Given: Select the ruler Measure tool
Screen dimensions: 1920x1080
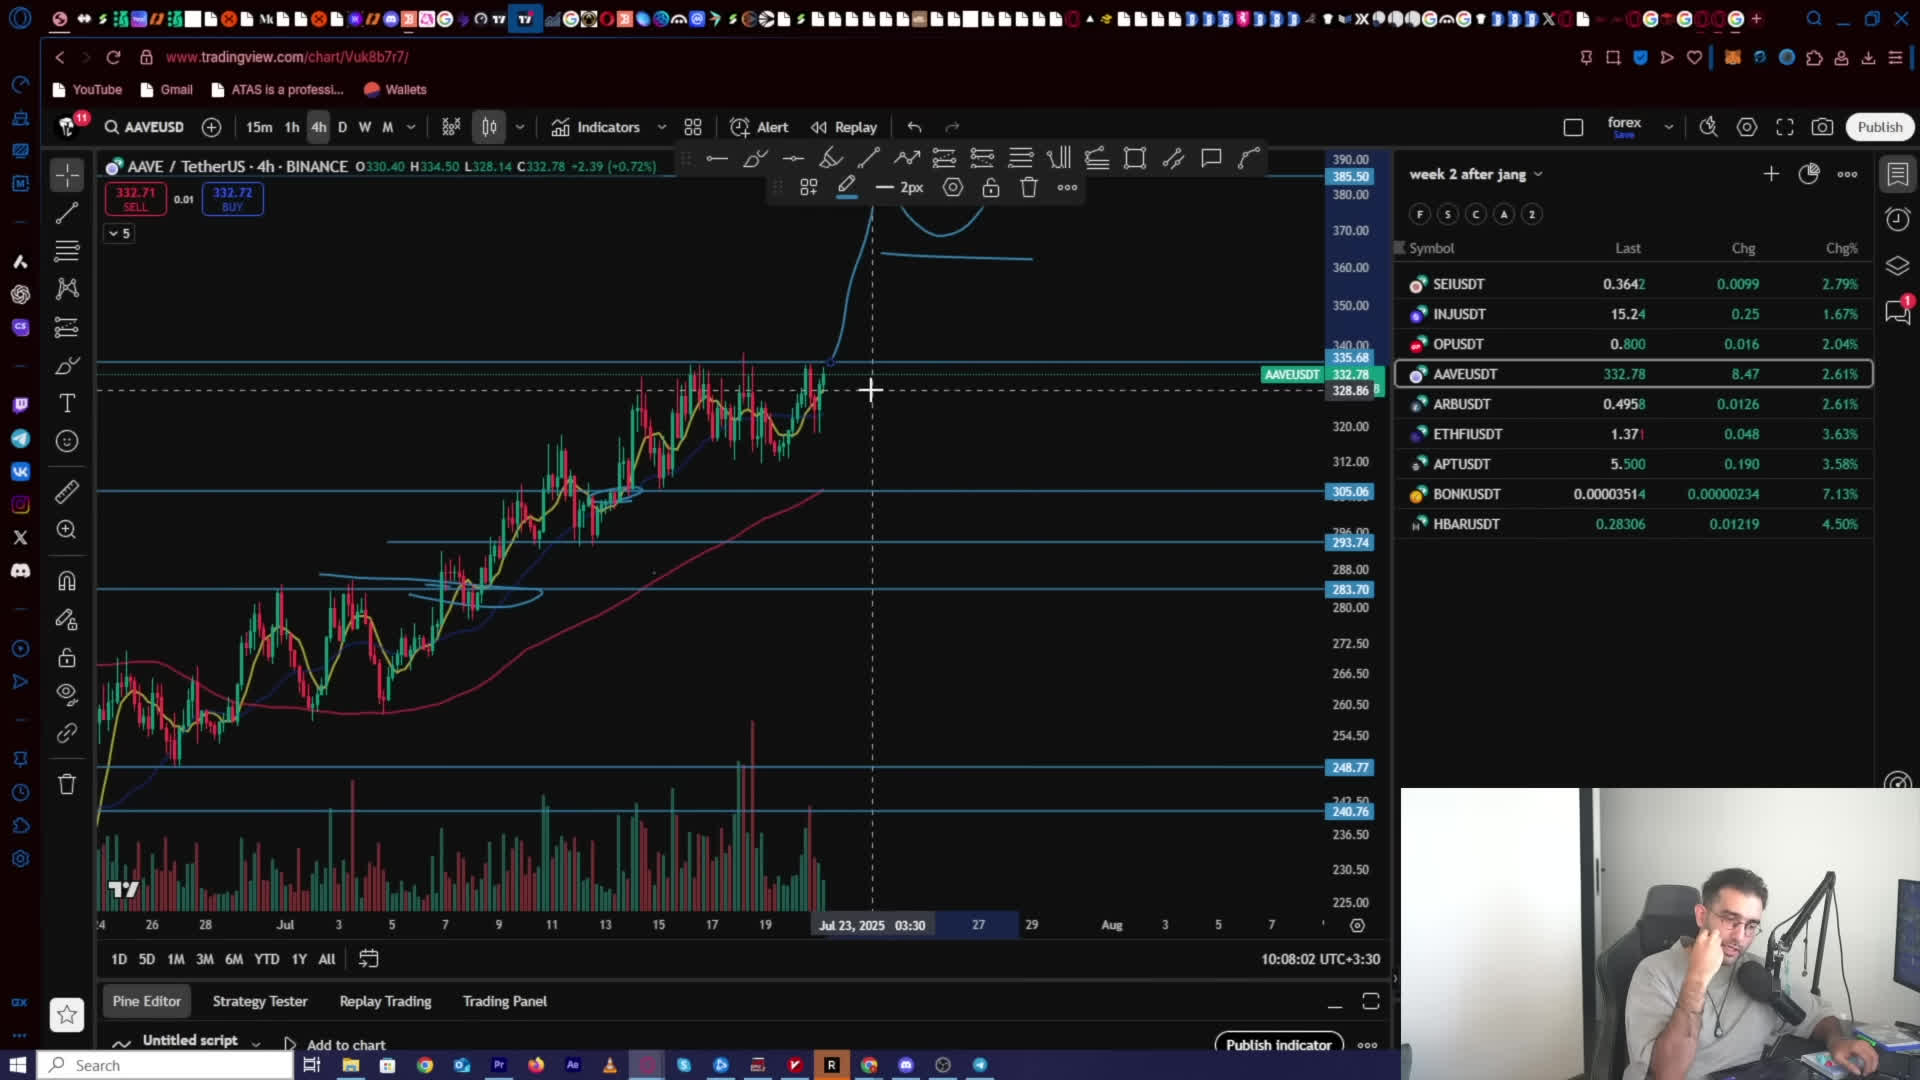Looking at the screenshot, I should click(x=67, y=492).
